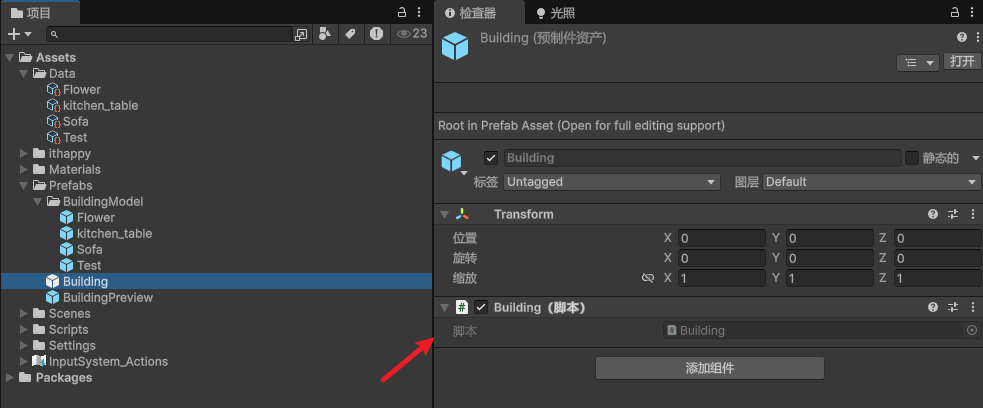
Task: Click the Building prefab row icon
Action: pyautogui.click(x=53, y=281)
